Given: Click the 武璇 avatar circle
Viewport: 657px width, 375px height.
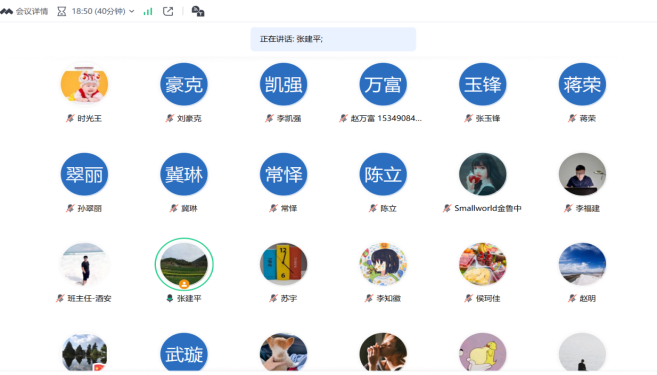Looking at the screenshot, I should pyautogui.click(x=184, y=352).
